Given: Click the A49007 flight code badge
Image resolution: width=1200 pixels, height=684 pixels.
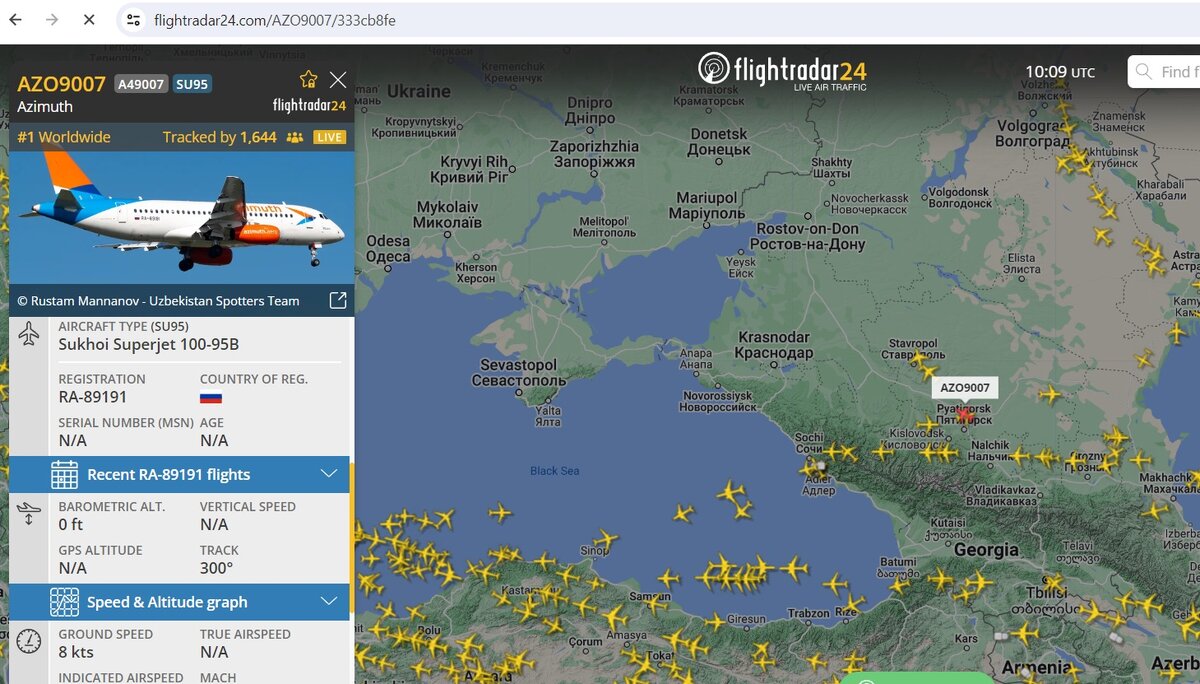Looking at the screenshot, I should tap(141, 84).
